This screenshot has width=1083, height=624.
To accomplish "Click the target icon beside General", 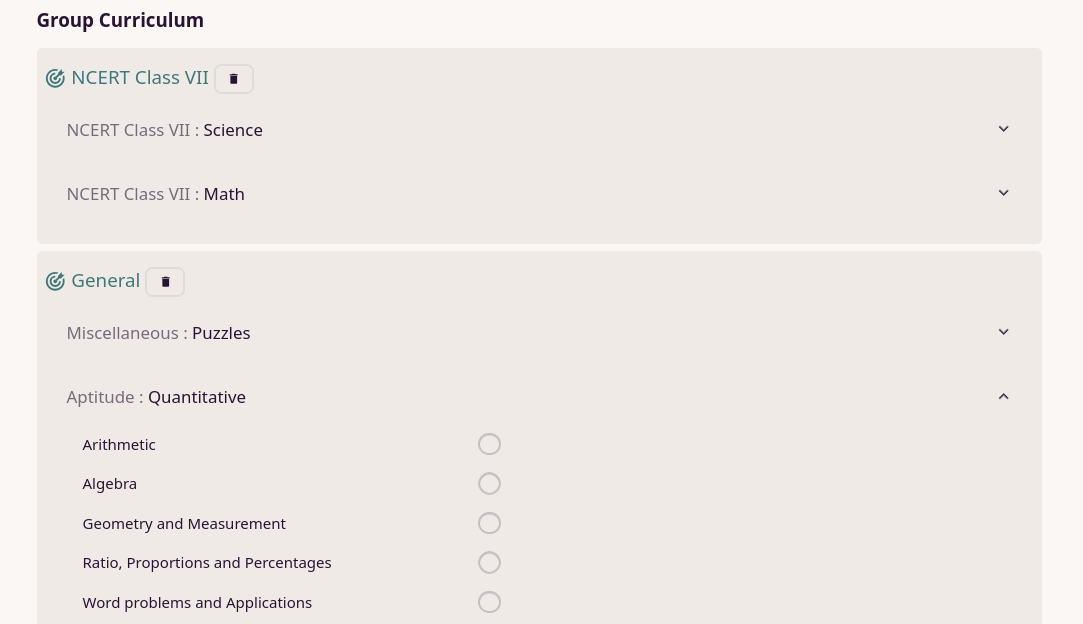I will [55, 282].
